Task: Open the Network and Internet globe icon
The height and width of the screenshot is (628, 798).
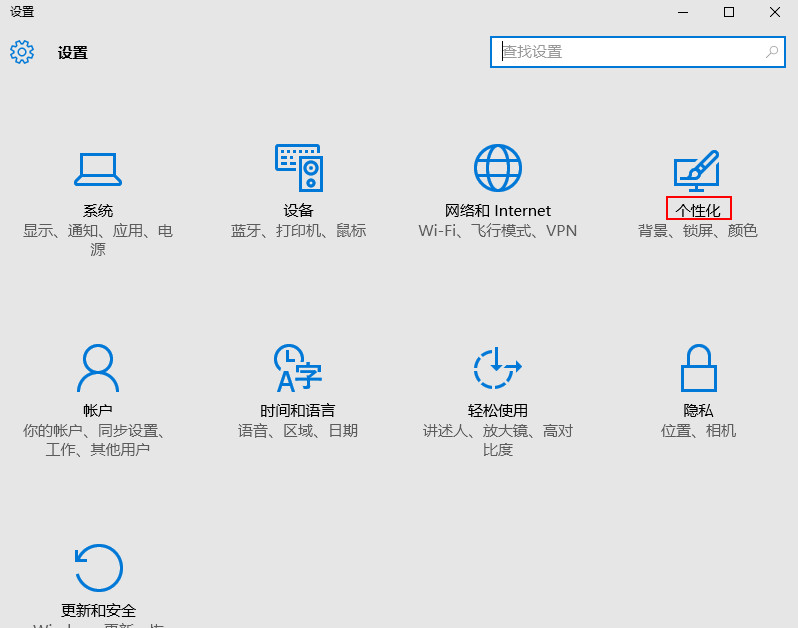Action: (x=498, y=168)
